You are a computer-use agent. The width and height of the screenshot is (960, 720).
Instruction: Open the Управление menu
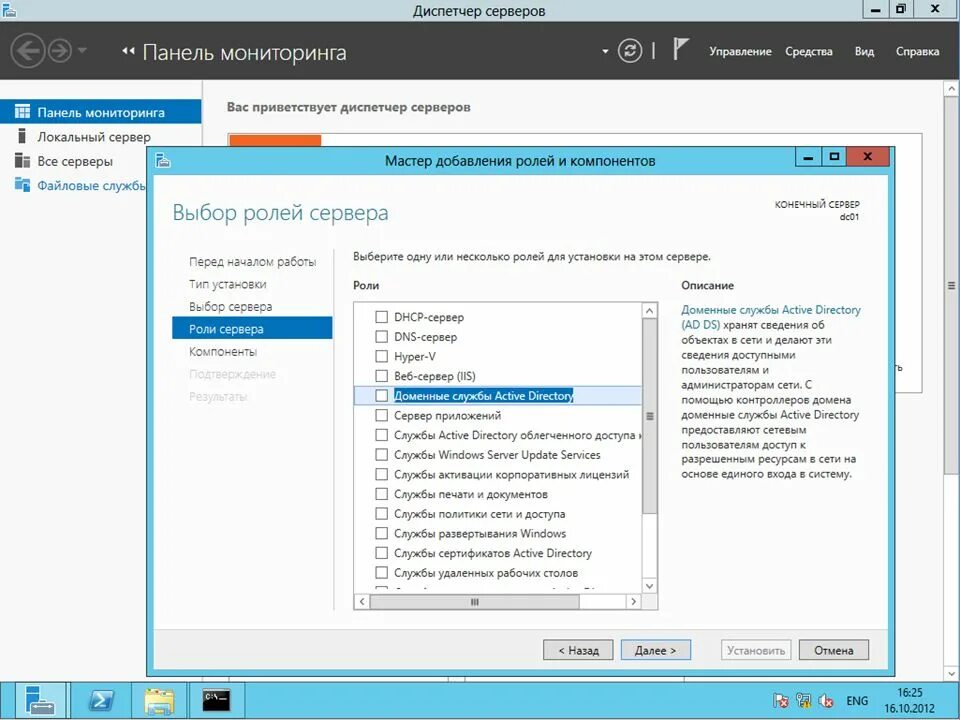click(740, 51)
